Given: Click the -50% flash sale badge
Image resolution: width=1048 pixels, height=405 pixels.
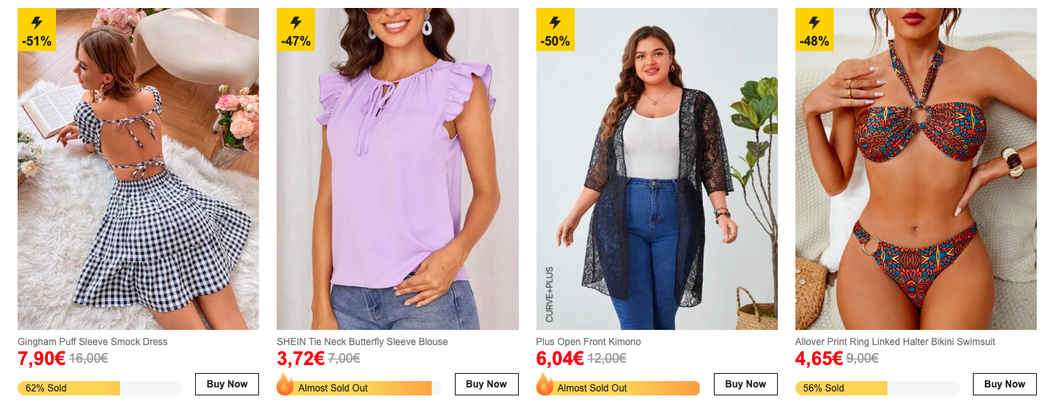Looking at the screenshot, I should pyautogui.click(x=555, y=30).
